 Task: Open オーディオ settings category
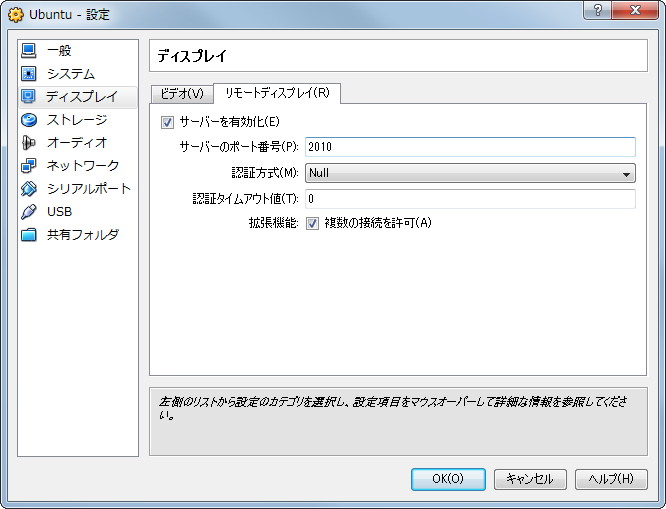(77, 143)
